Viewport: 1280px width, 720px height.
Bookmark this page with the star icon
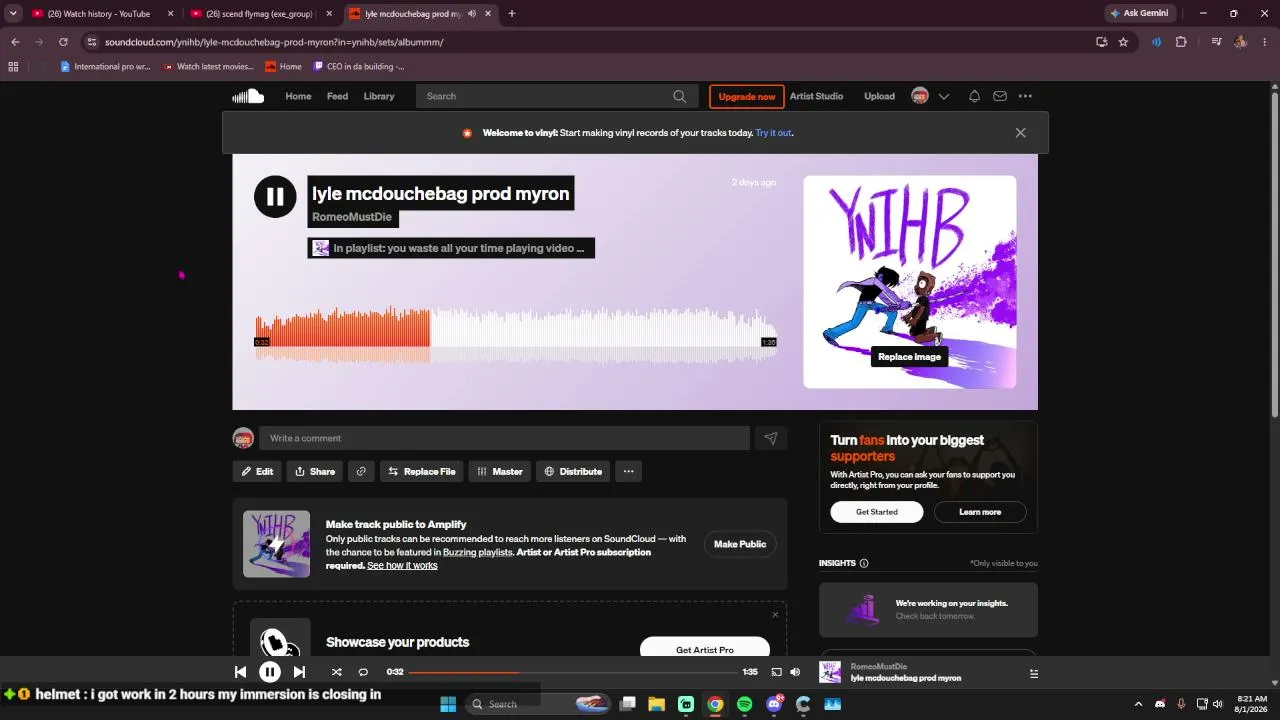click(x=1124, y=42)
